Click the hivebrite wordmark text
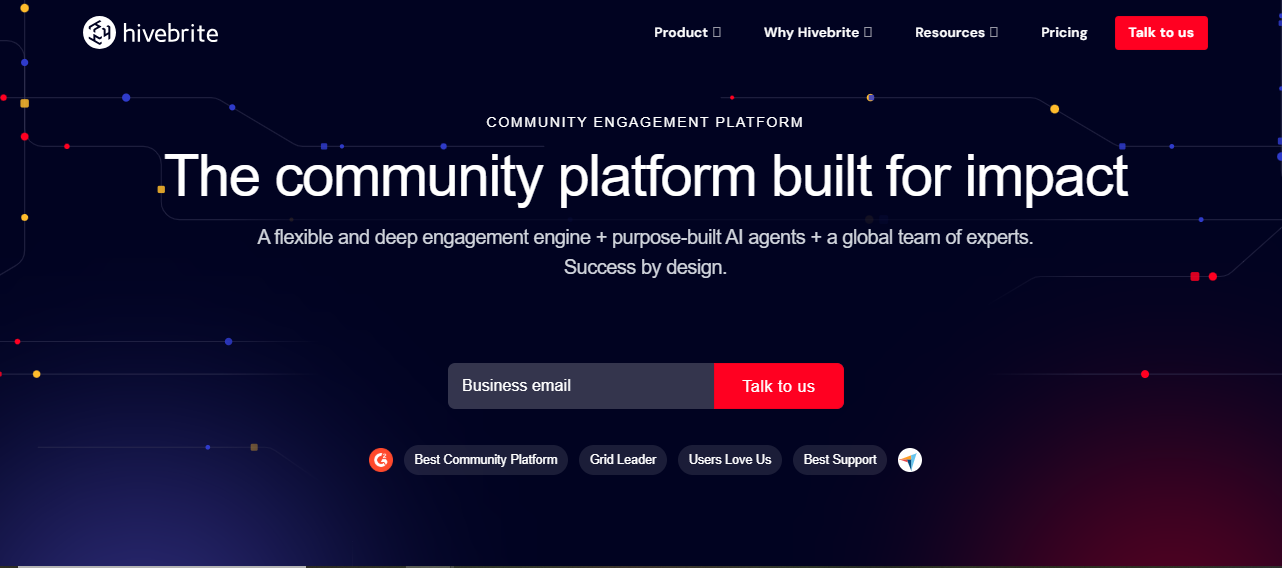Viewport: 1282px width, 568px height. pos(170,33)
